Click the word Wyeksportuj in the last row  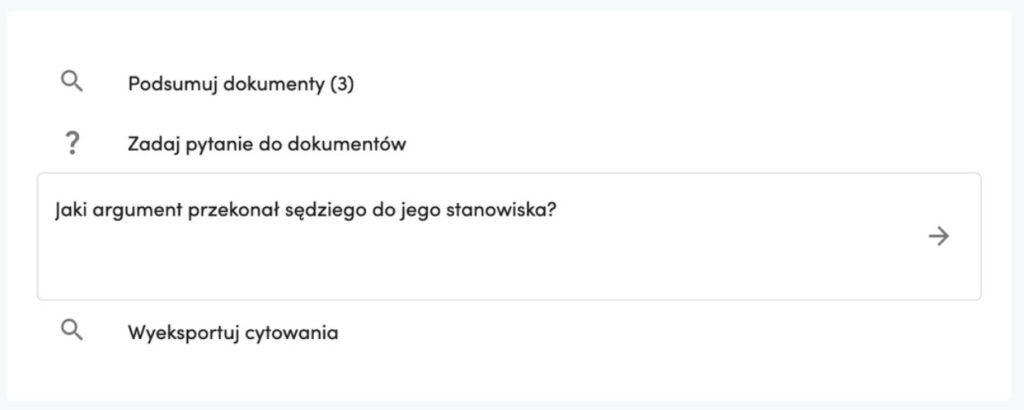coord(182,334)
